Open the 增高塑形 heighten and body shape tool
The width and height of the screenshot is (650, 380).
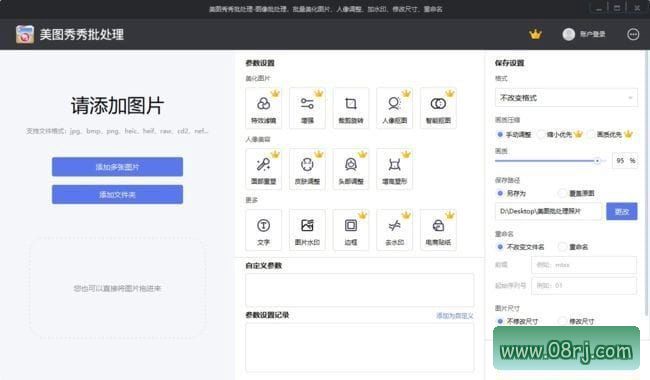tap(394, 169)
